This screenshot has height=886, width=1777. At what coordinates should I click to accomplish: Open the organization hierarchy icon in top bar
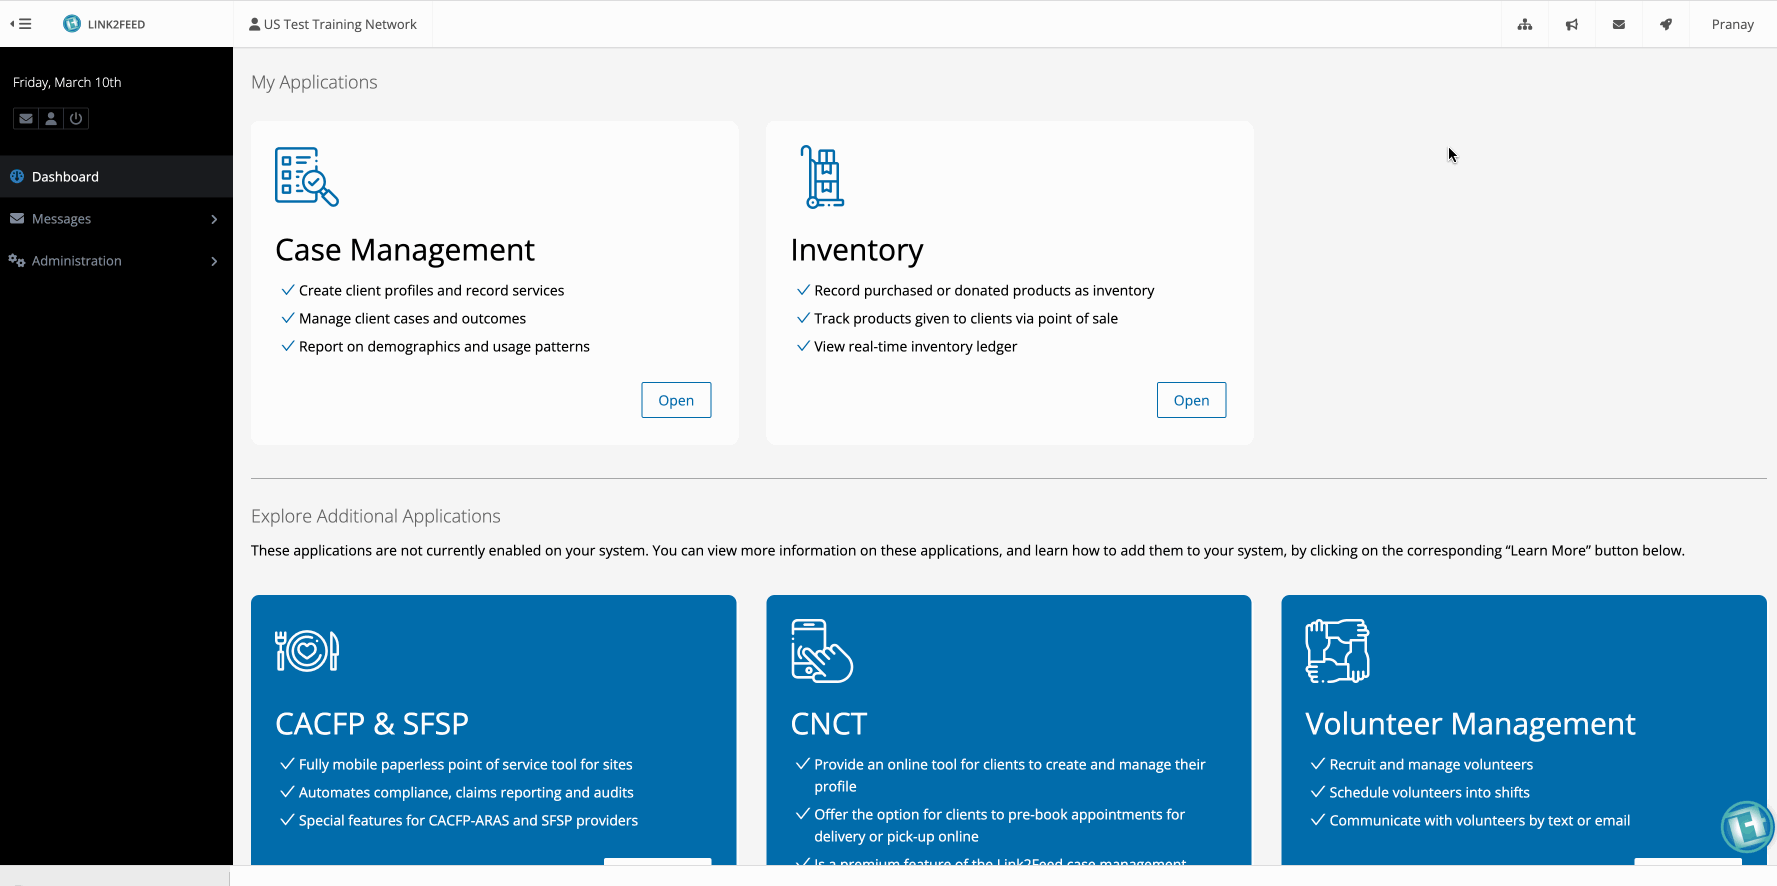[1524, 24]
